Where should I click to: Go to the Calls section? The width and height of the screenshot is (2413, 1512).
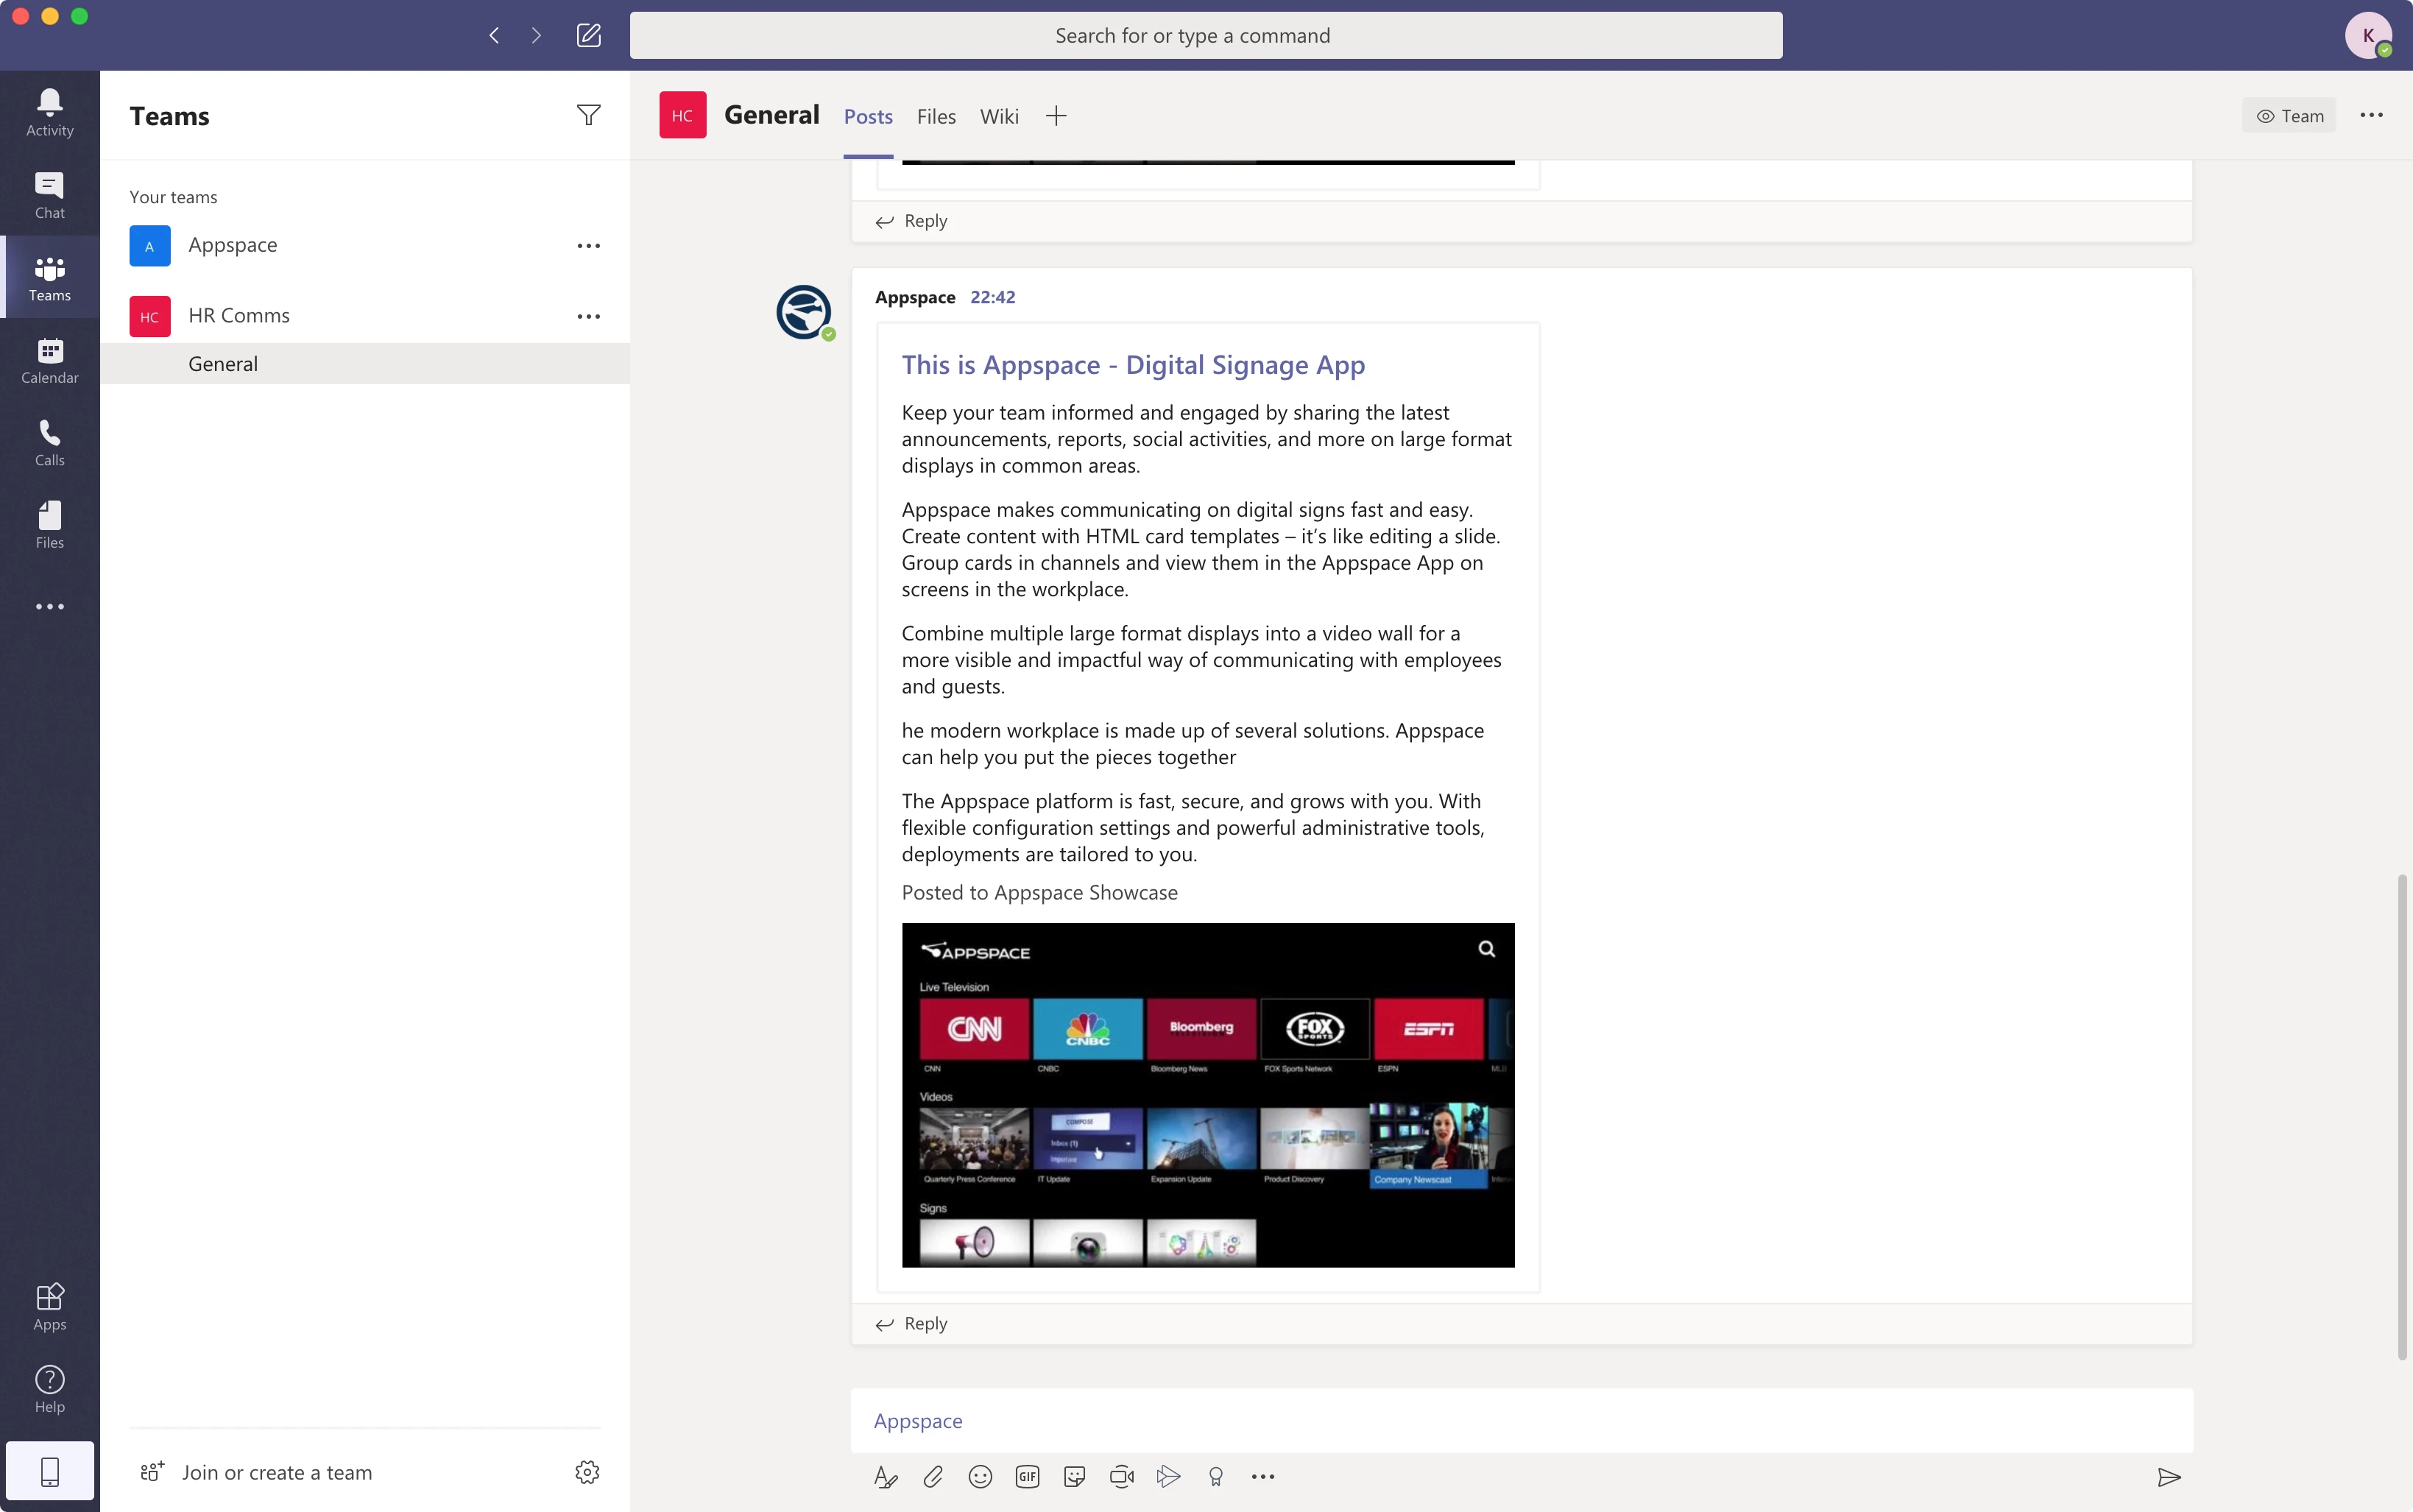coord(49,443)
